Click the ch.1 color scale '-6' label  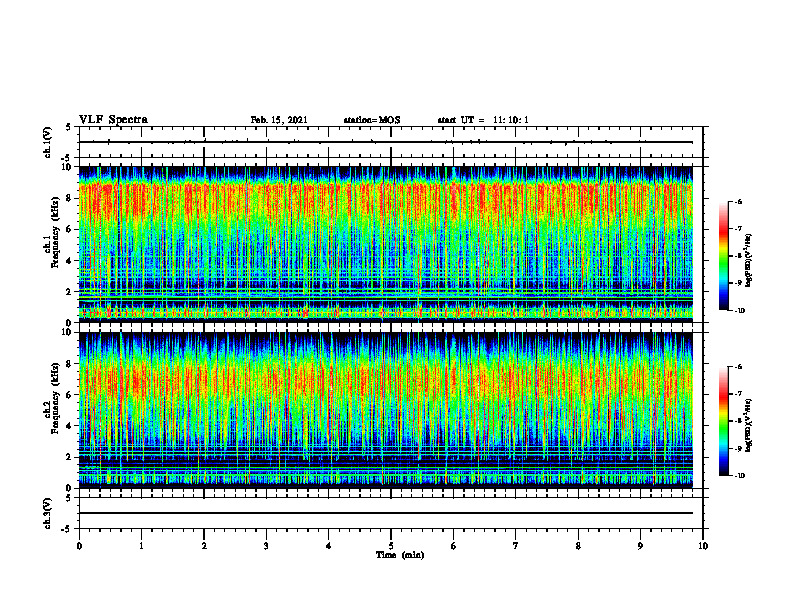click(x=738, y=202)
